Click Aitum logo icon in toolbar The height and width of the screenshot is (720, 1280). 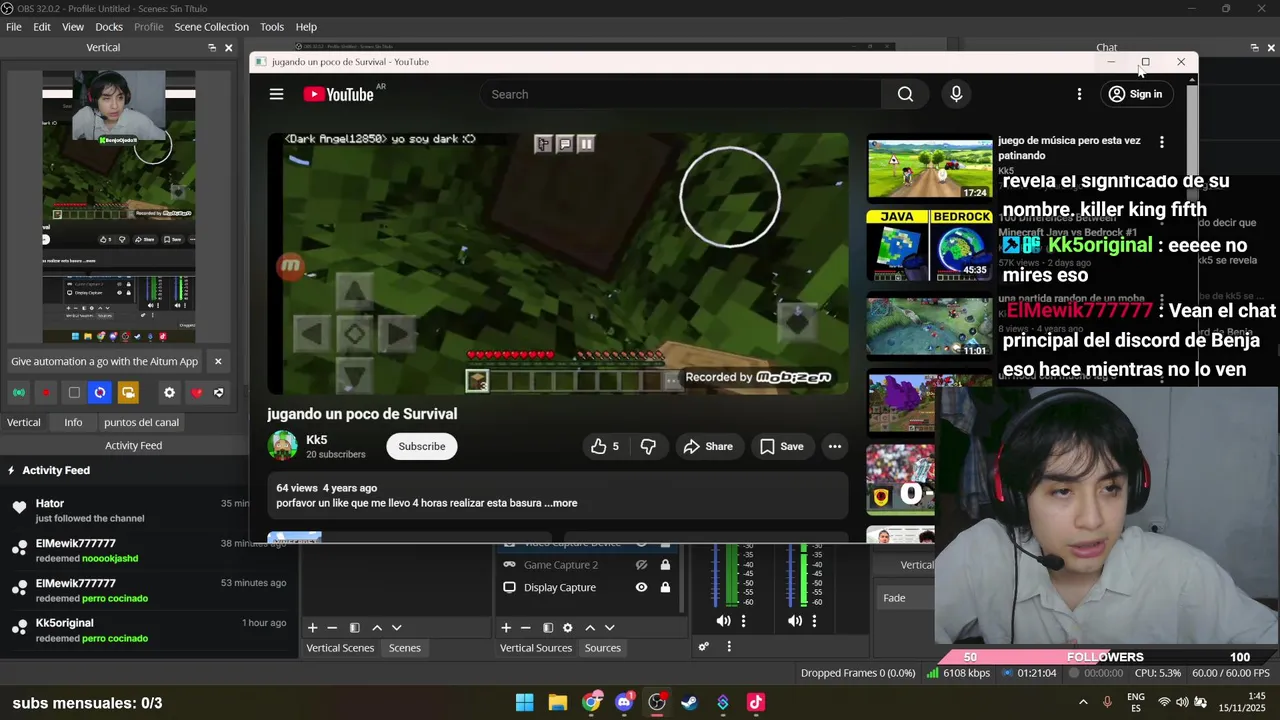coord(219,393)
